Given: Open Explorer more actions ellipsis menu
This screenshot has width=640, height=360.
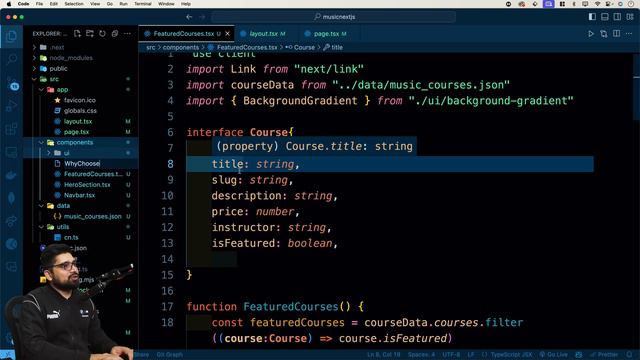Looking at the screenshot, I should (127, 33).
